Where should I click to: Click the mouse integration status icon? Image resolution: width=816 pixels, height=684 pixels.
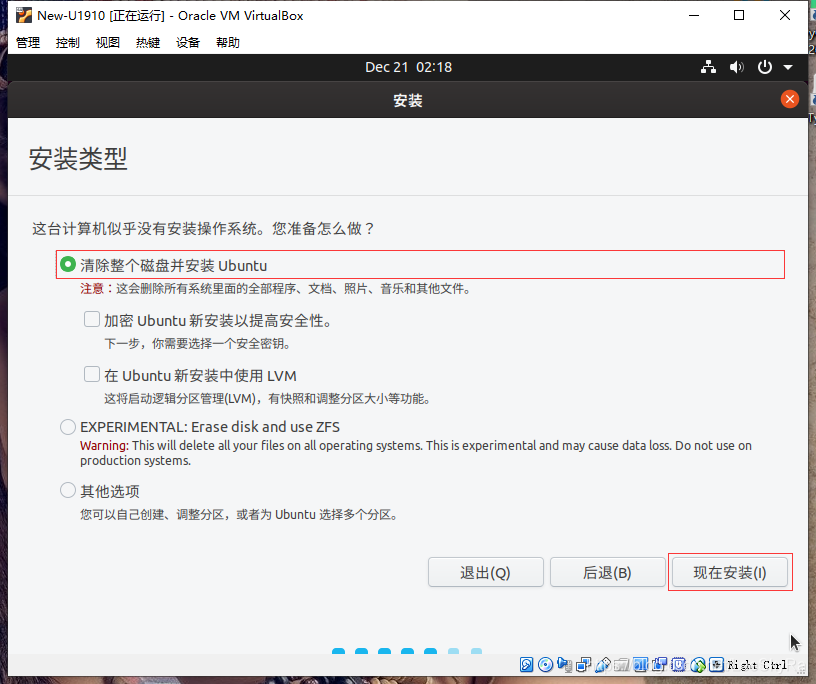(698, 665)
